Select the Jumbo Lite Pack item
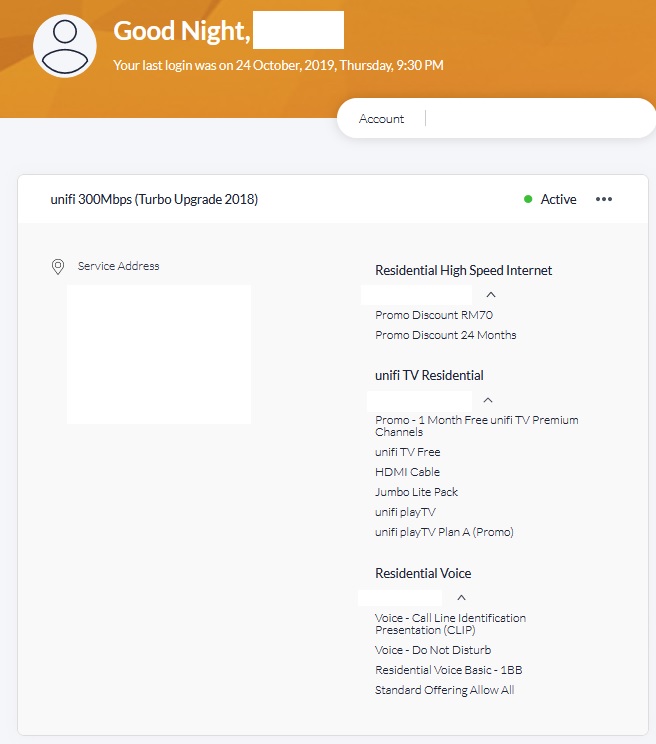Viewport: 656px width, 744px height. pyautogui.click(x=416, y=492)
